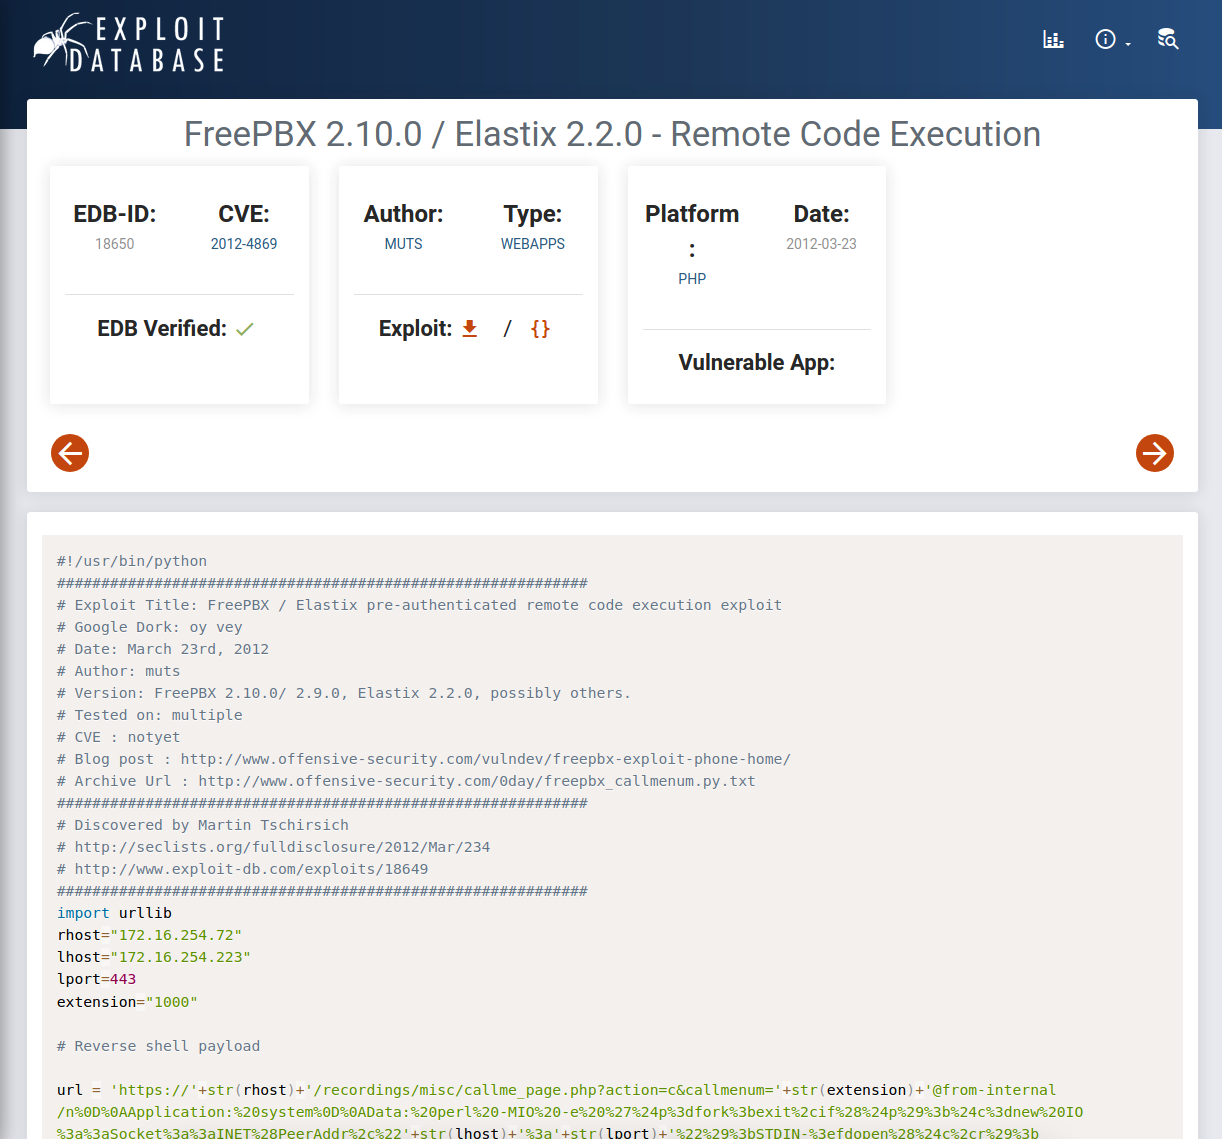Screen dimensions: 1222x1139
Task: Click the EDB Verified checkmark
Action: tap(245, 329)
